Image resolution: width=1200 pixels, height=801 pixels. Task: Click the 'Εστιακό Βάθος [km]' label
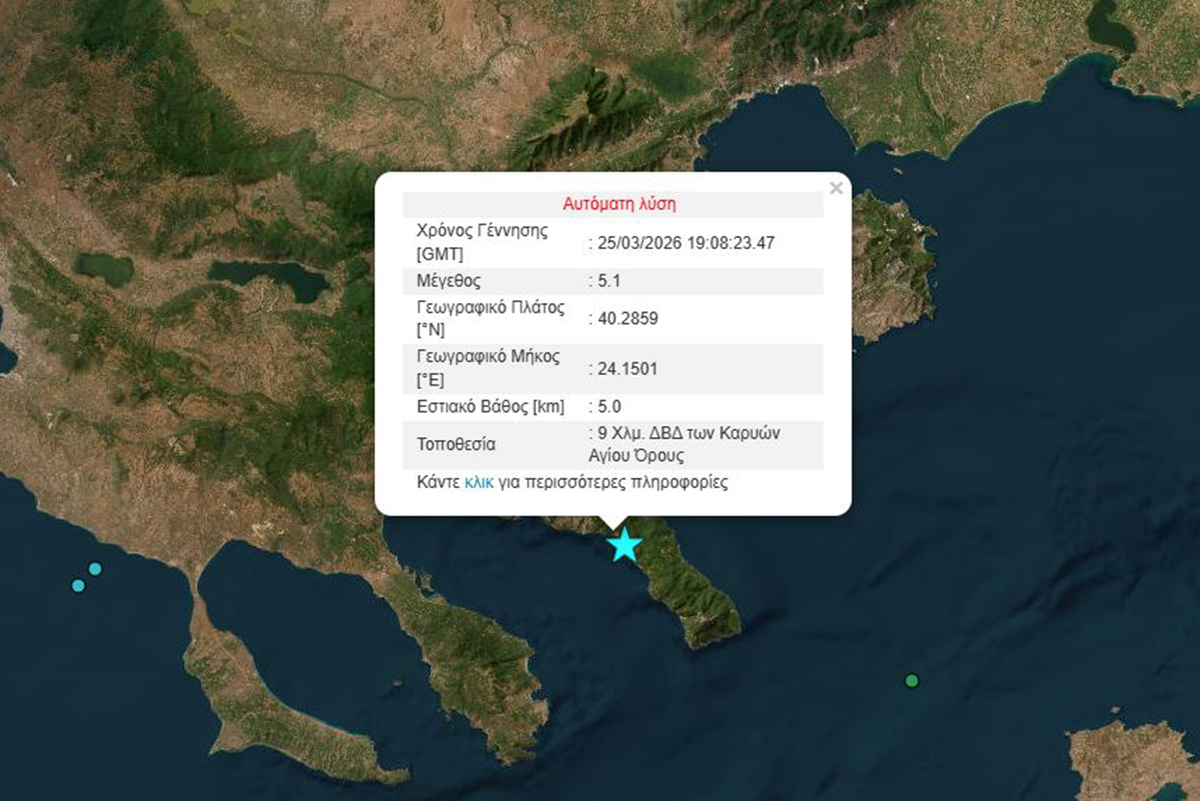(490, 407)
